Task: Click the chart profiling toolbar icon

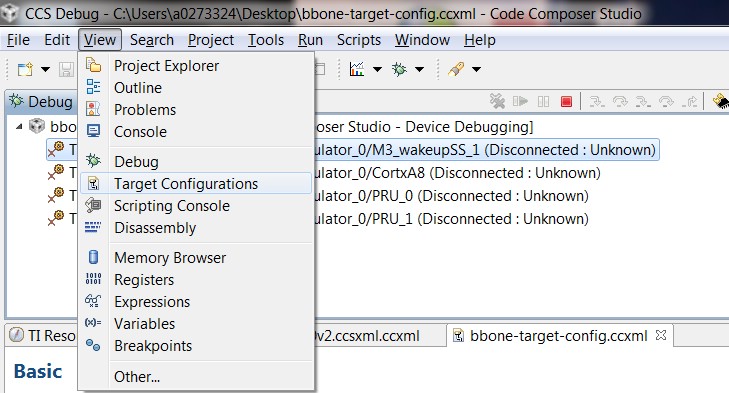Action: click(x=357, y=69)
